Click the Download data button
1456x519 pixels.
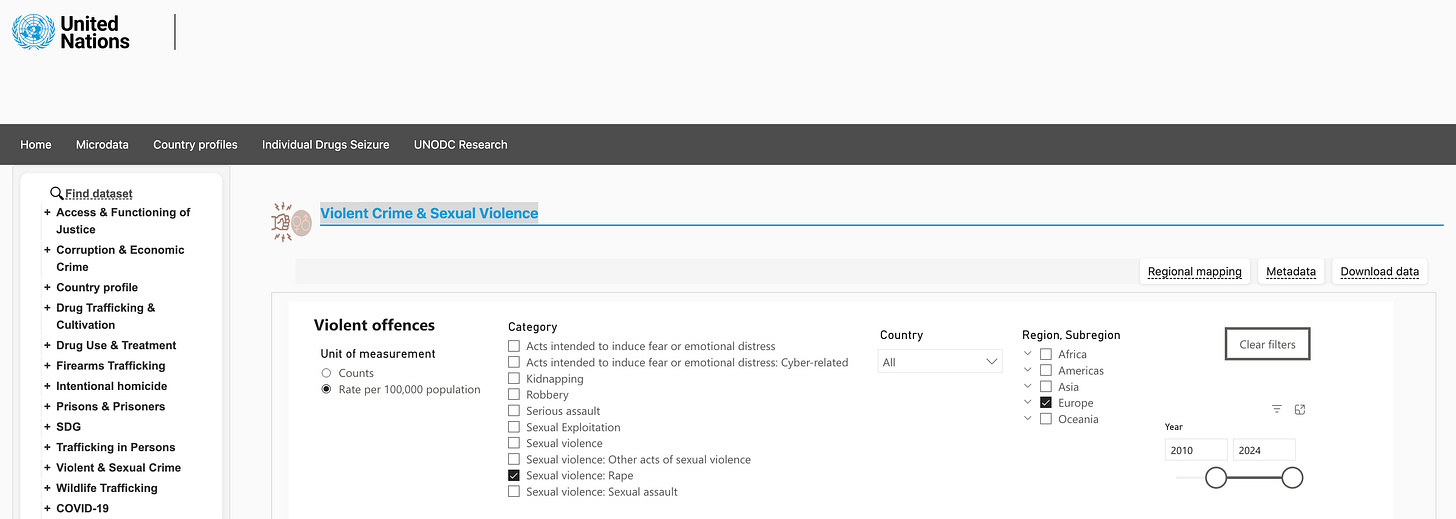1380,271
